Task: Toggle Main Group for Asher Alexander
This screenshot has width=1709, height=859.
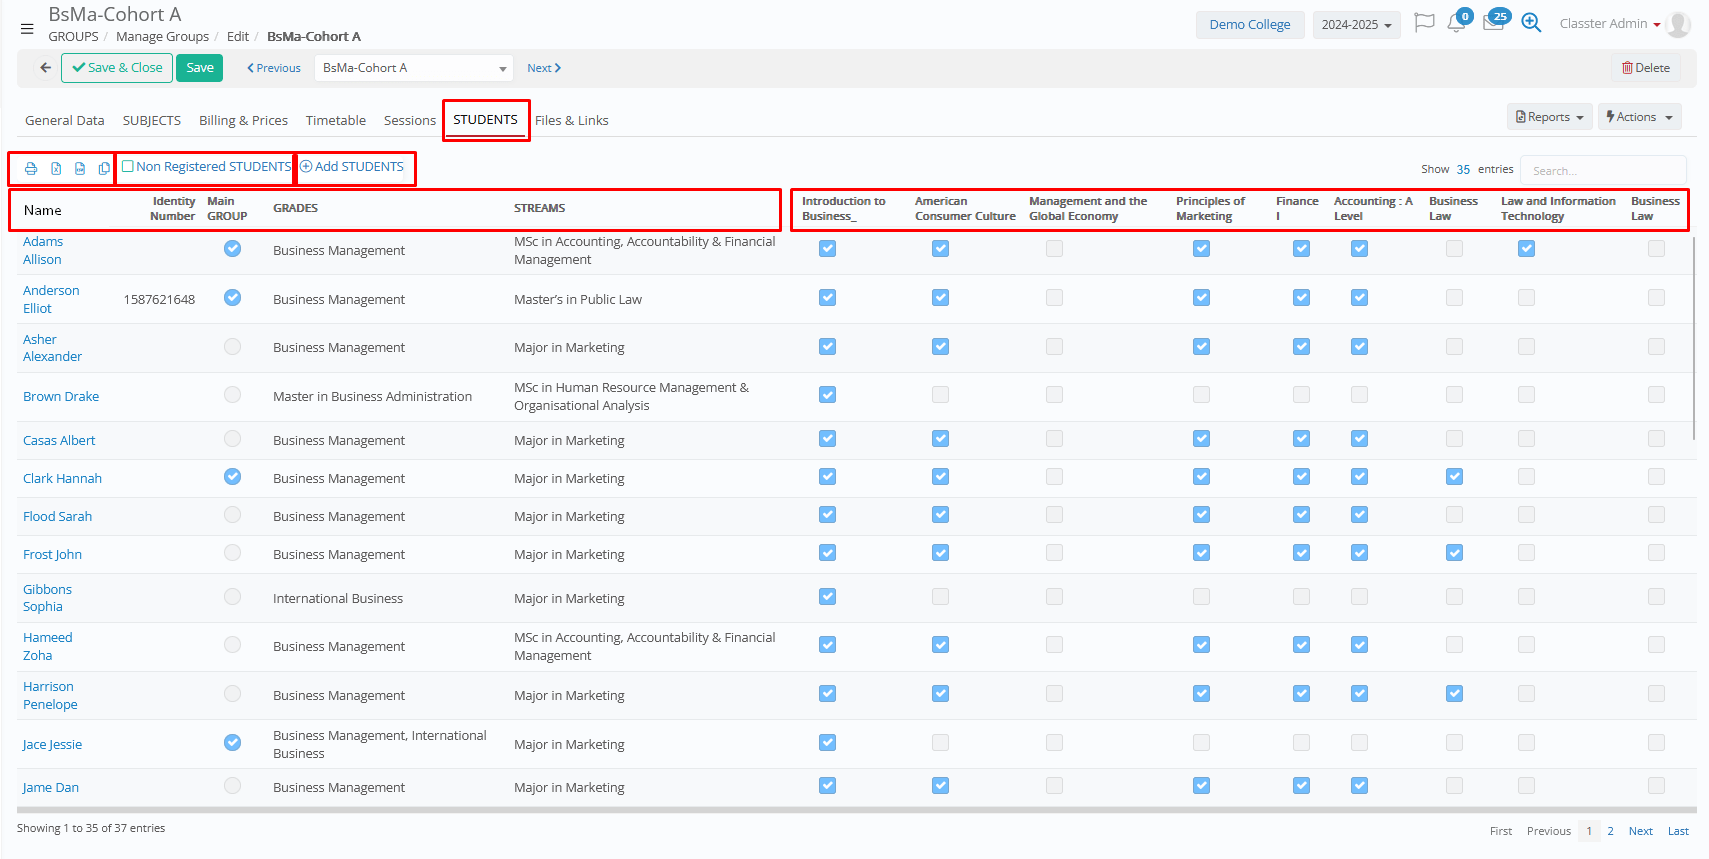Action: 232,347
